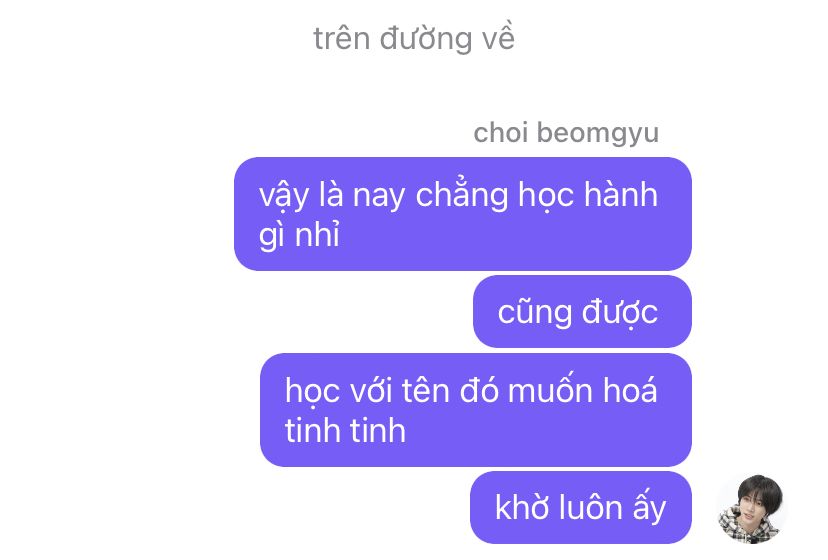Click the word 'choi' above the messages
Image resolution: width=828 pixels, height=560 pixels.
501,132
